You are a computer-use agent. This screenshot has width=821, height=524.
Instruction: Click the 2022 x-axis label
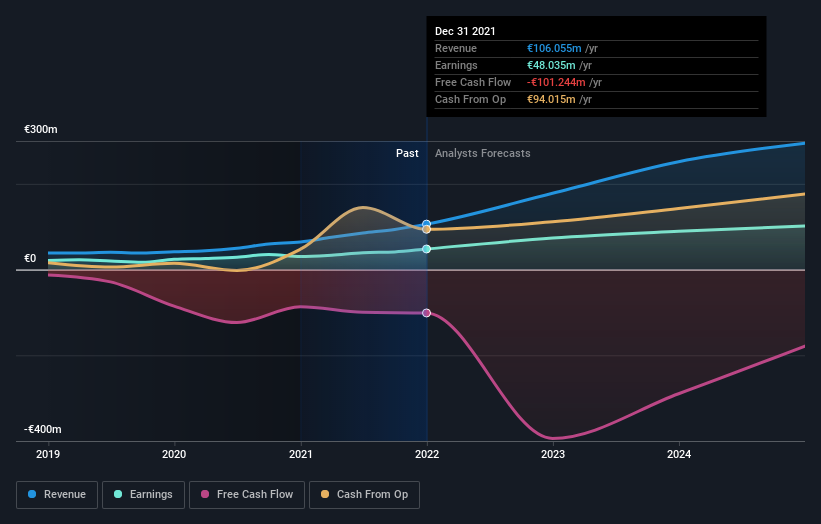(427, 454)
